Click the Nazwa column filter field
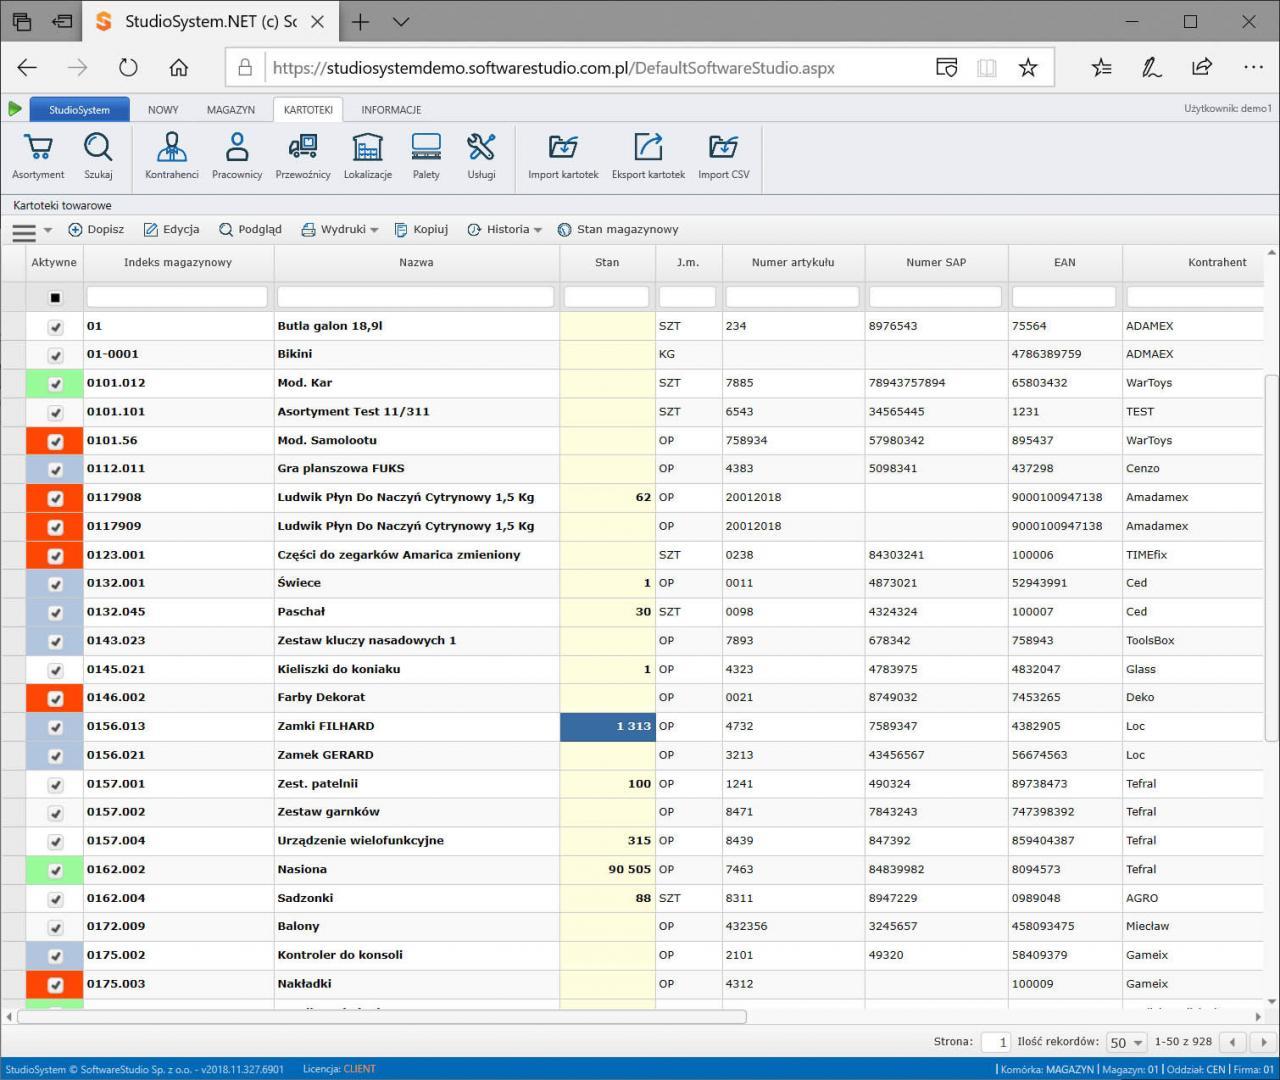The image size is (1280, 1080). (x=415, y=297)
